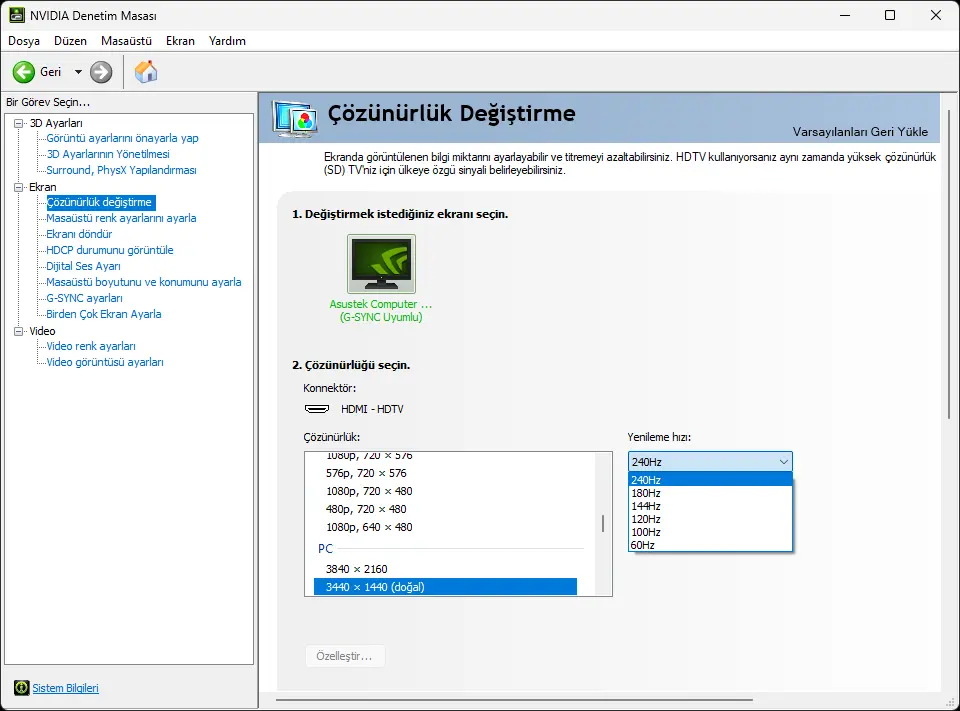The image size is (960, 711).
Task: Open Ekranı döndür item
Action: coord(79,234)
